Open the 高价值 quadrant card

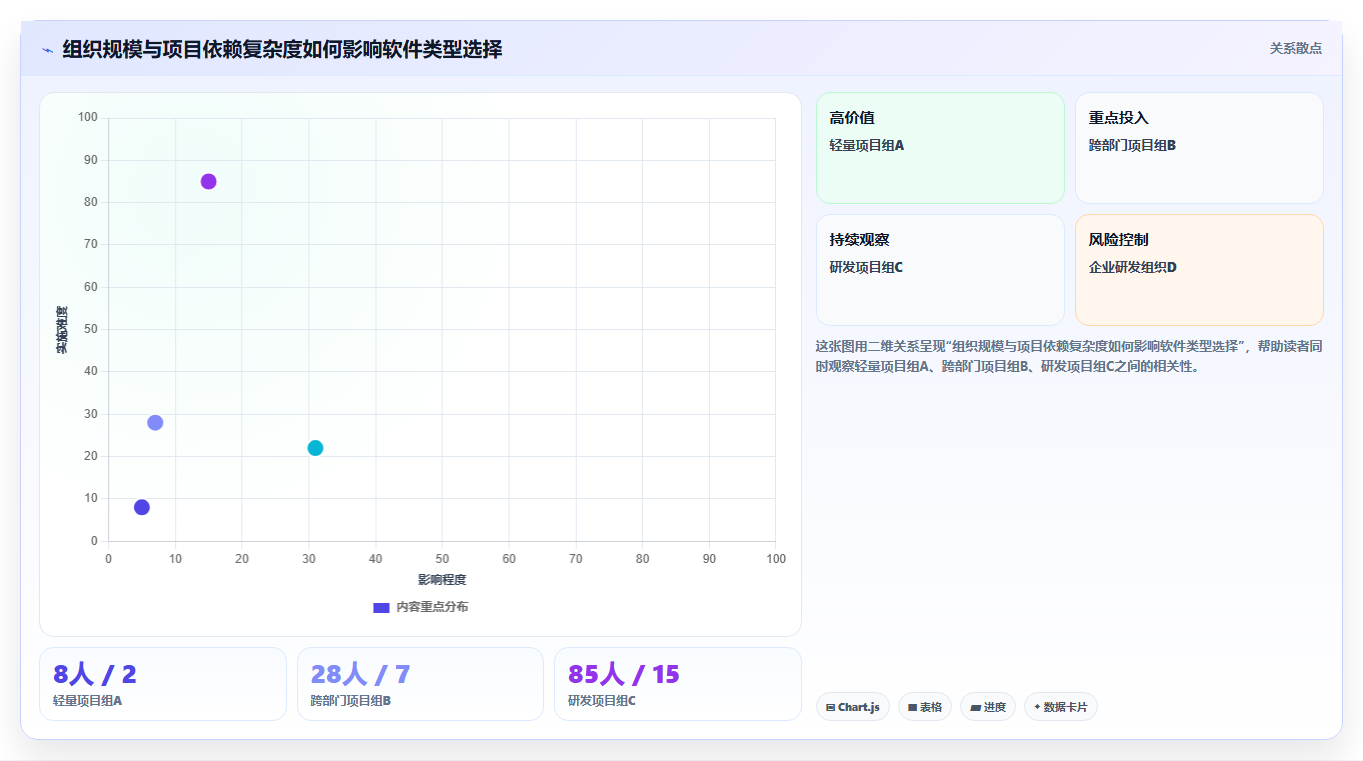coord(940,148)
